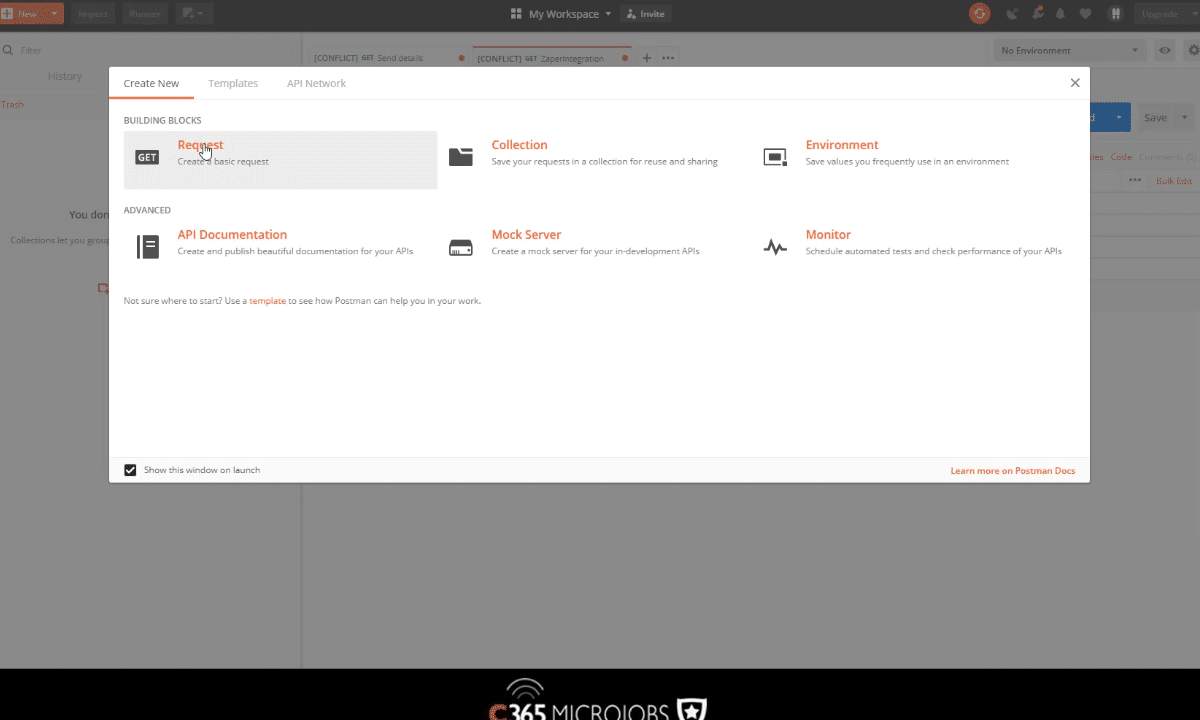Expand the New button dropdown arrow
The width and height of the screenshot is (1200, 720).
[54, 14]
